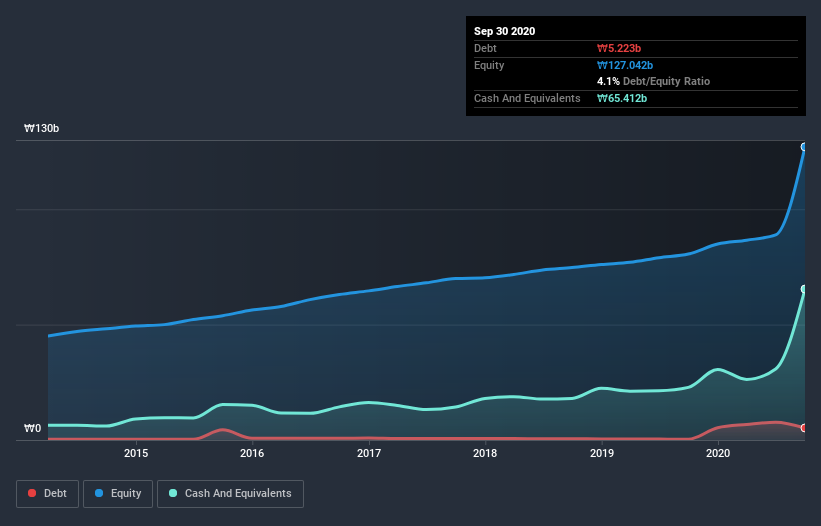Click the 4.1% Debt/Equity Ratio text
This screenshot has height=526, width=821.
[x=653, y=81]
